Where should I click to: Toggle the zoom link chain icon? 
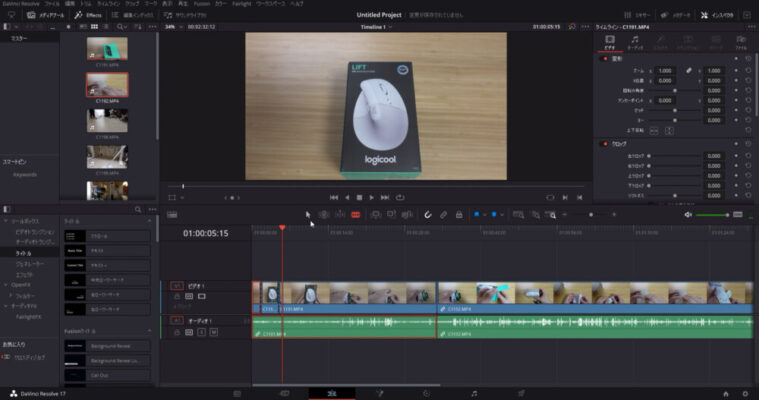[689, 71]
